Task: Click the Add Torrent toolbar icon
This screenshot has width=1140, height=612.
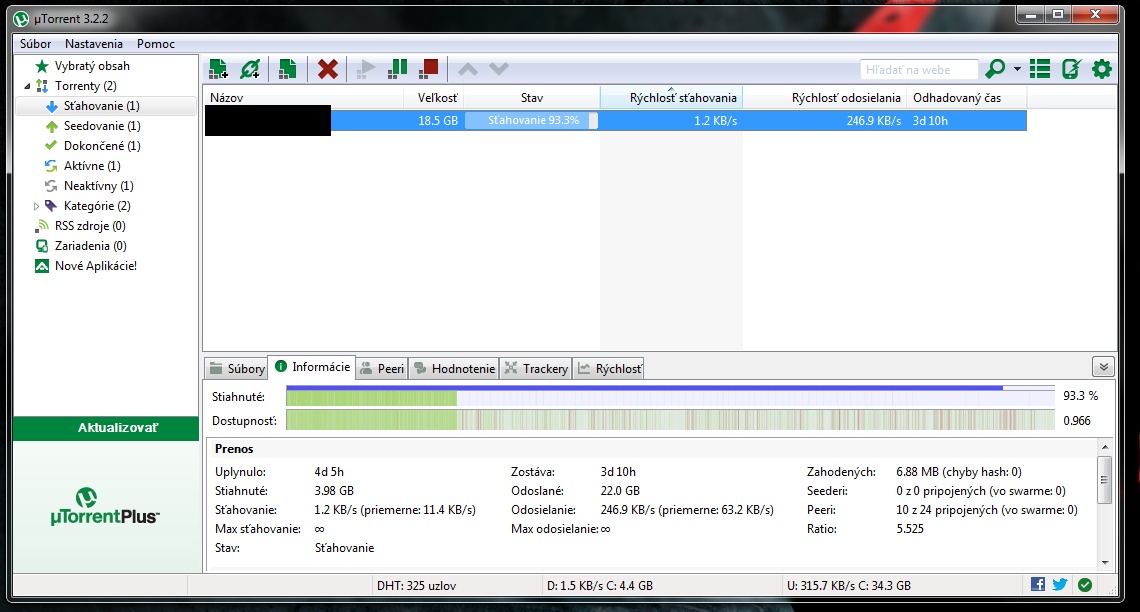Action: click(x=218, y=69)
